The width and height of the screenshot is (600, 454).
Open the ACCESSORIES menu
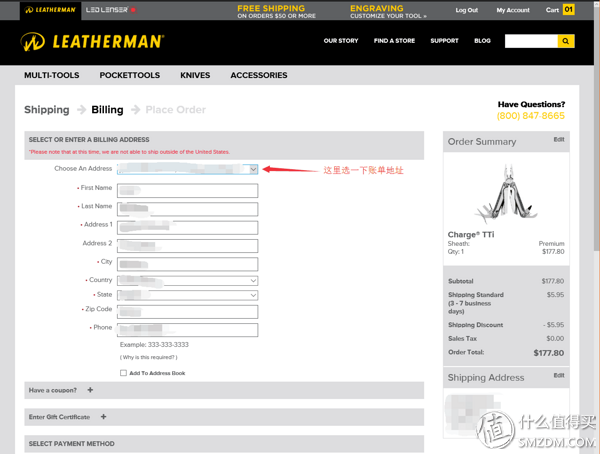point(259,75)
